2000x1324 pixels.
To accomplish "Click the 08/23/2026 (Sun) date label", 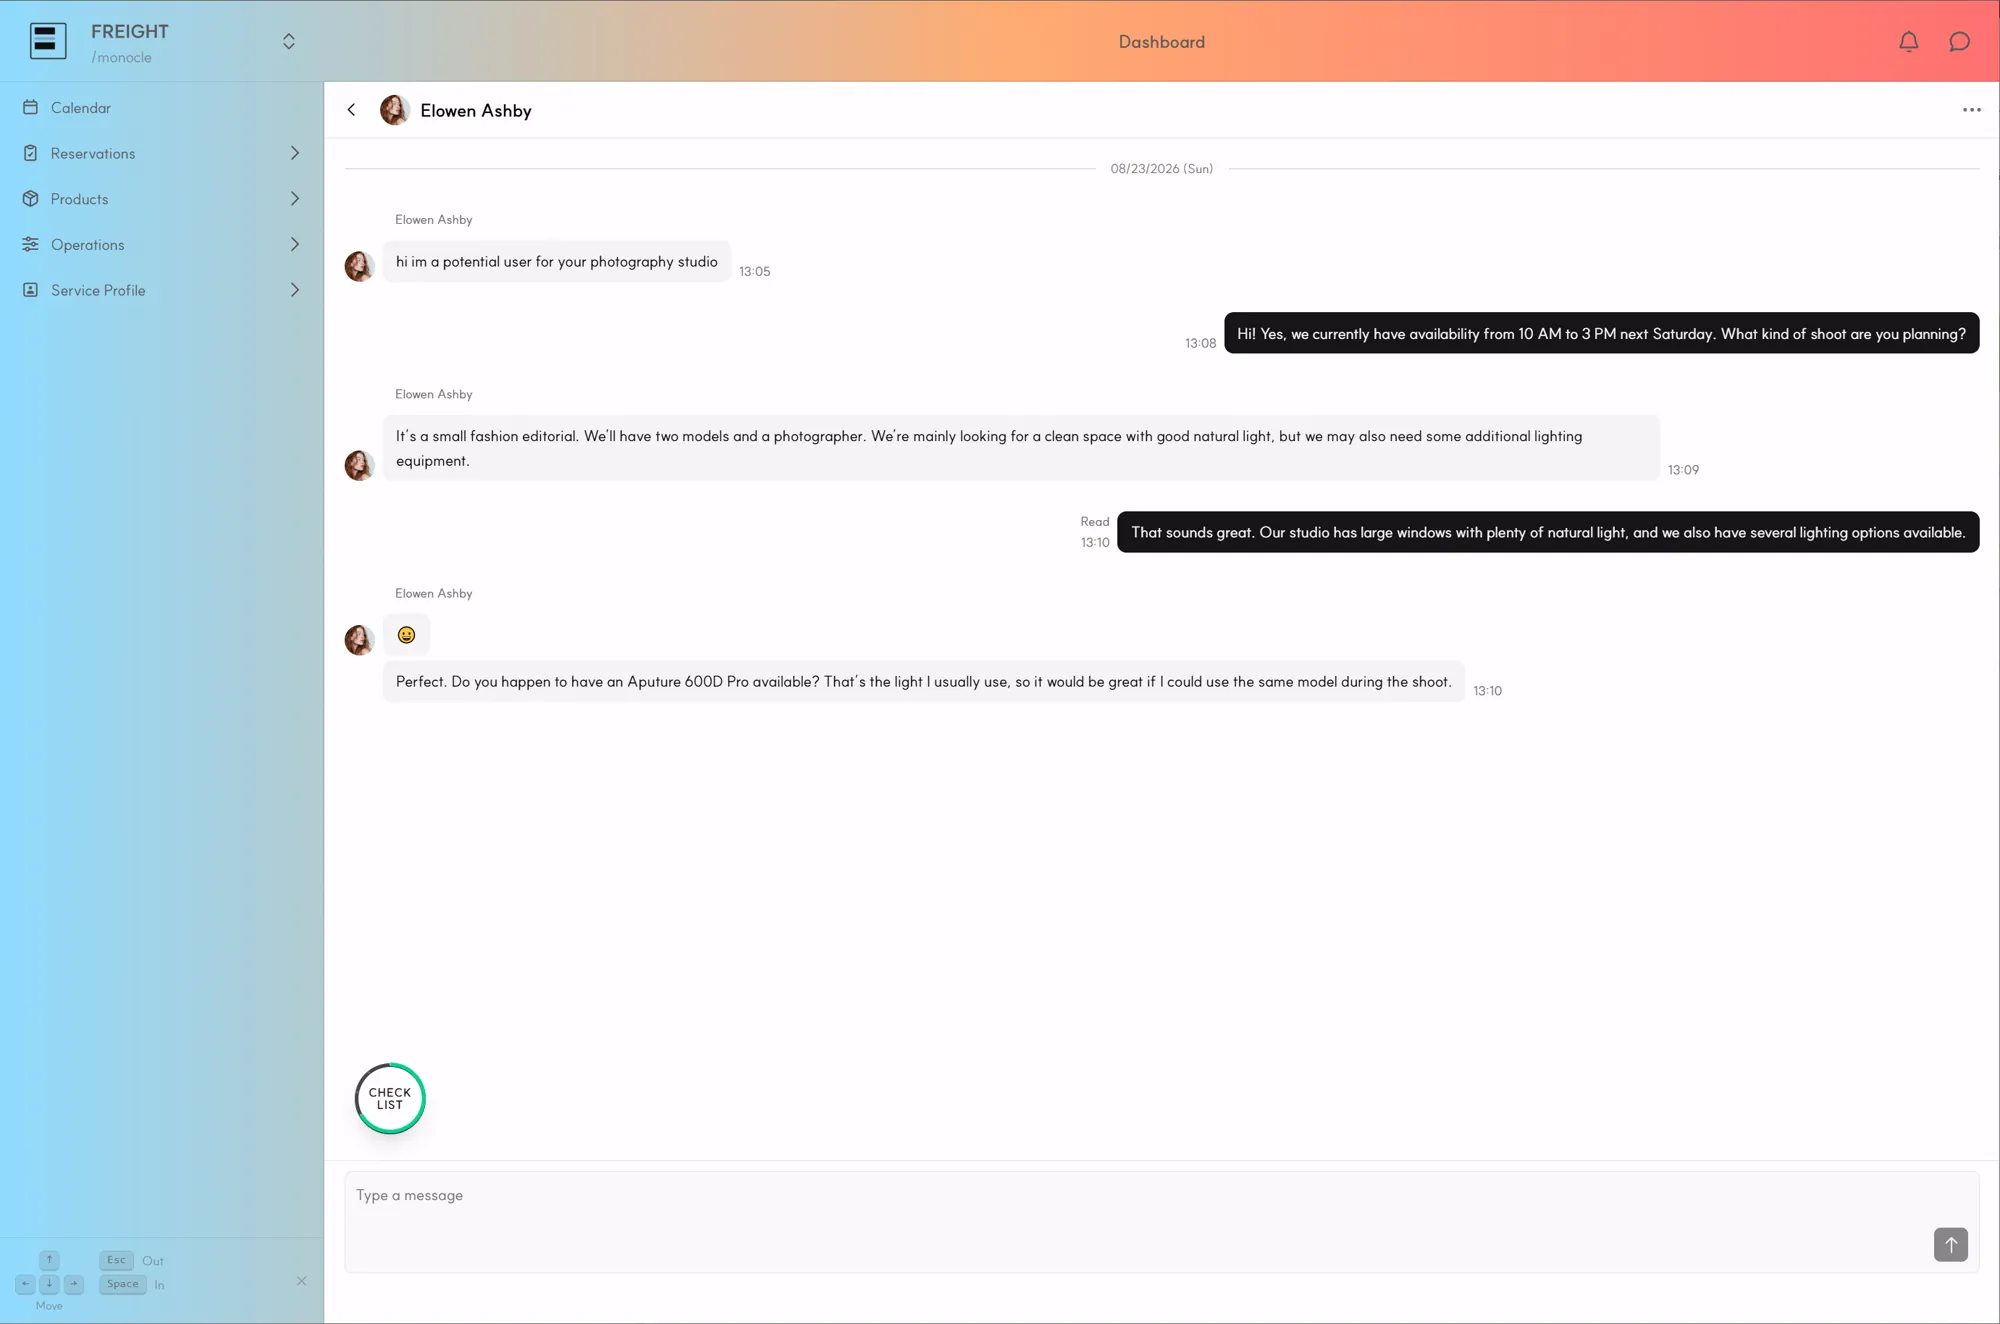I will [1161, 169].
